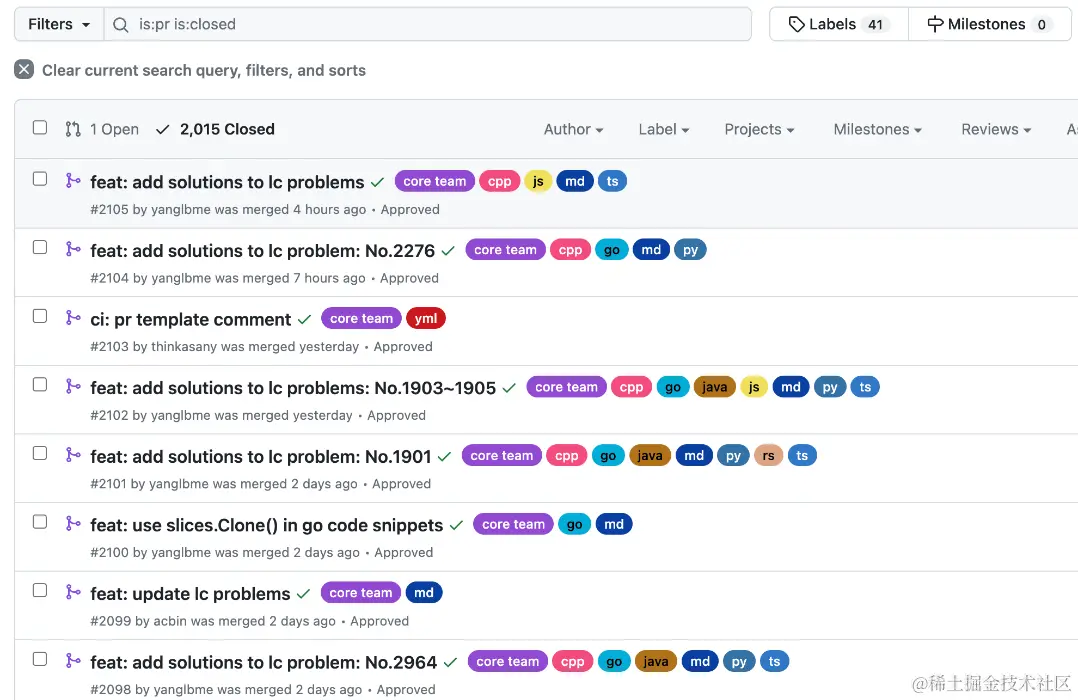The height and width of the screenshot is (700, 1078).
Task: Select checkbox for PR #2105
Action: (x=40, y=179)
